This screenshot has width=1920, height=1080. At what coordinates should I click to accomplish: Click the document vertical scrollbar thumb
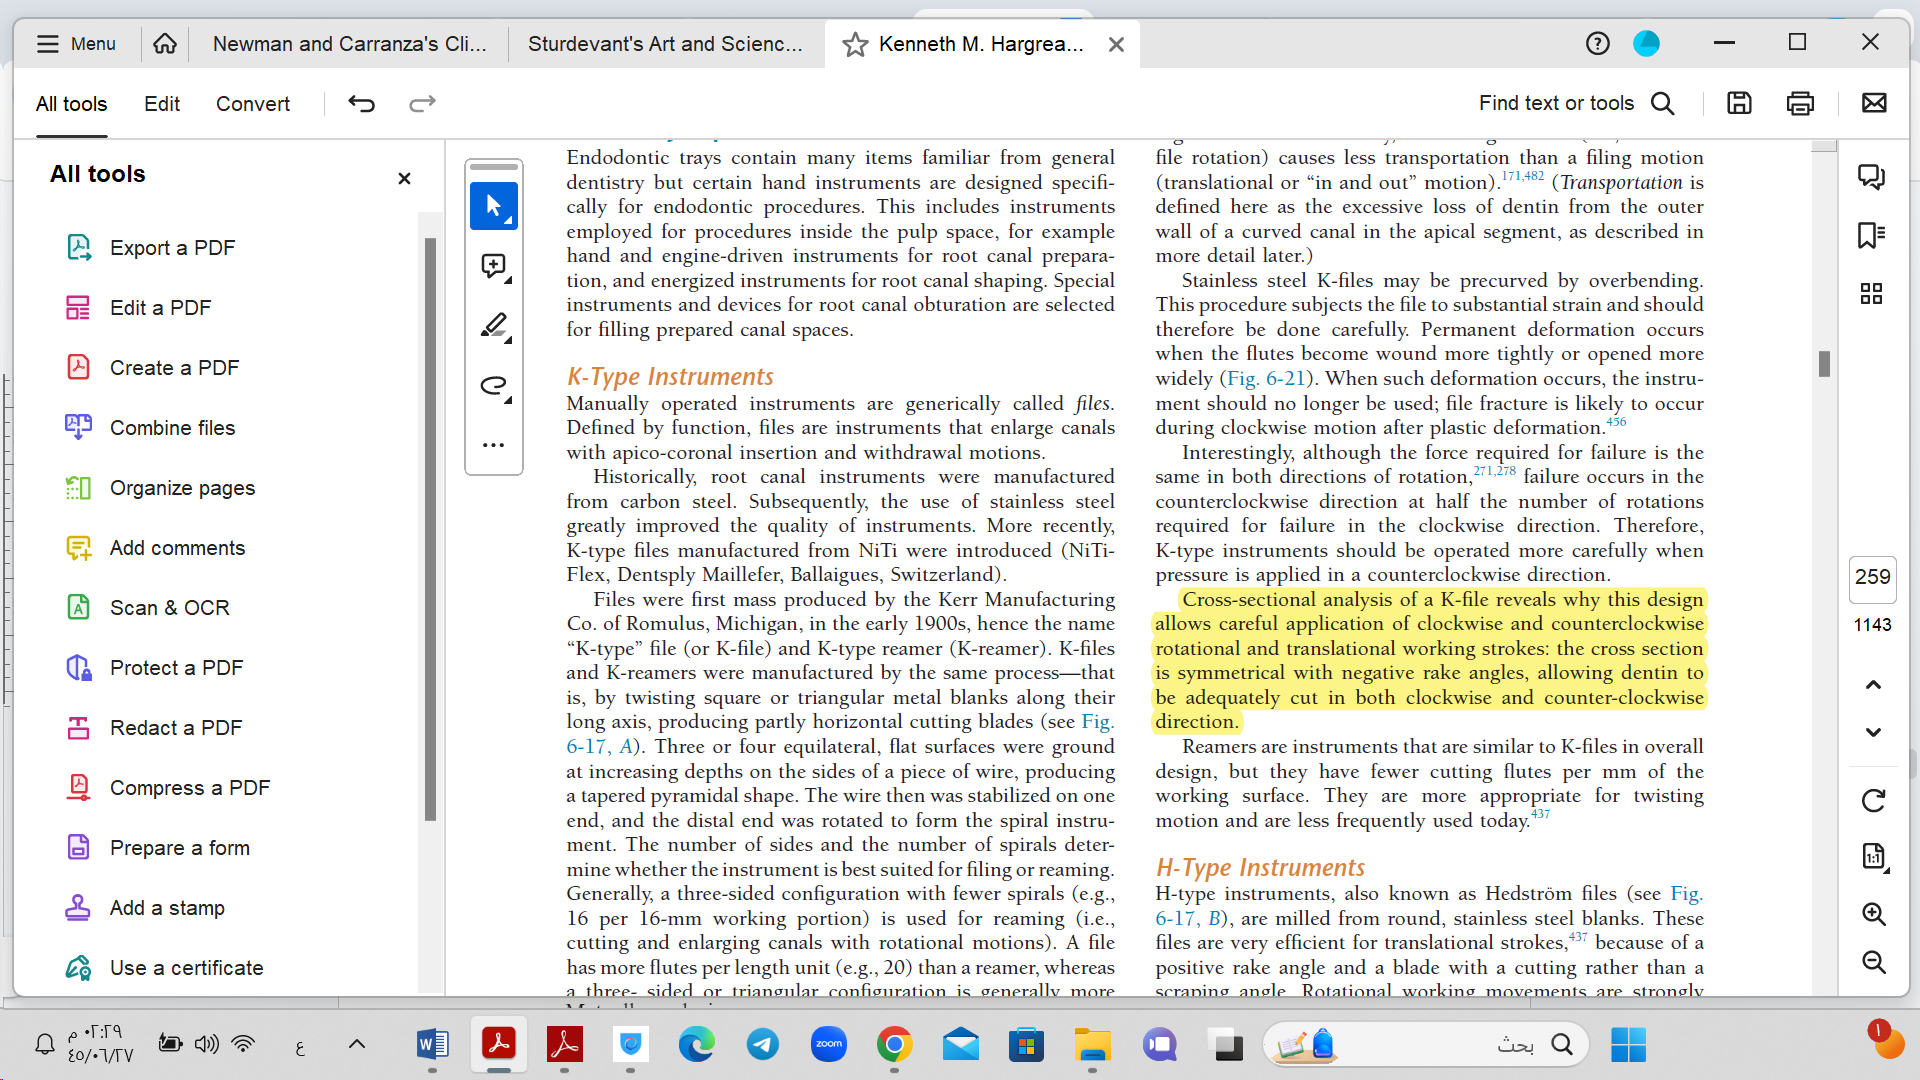pos(1824,364)
